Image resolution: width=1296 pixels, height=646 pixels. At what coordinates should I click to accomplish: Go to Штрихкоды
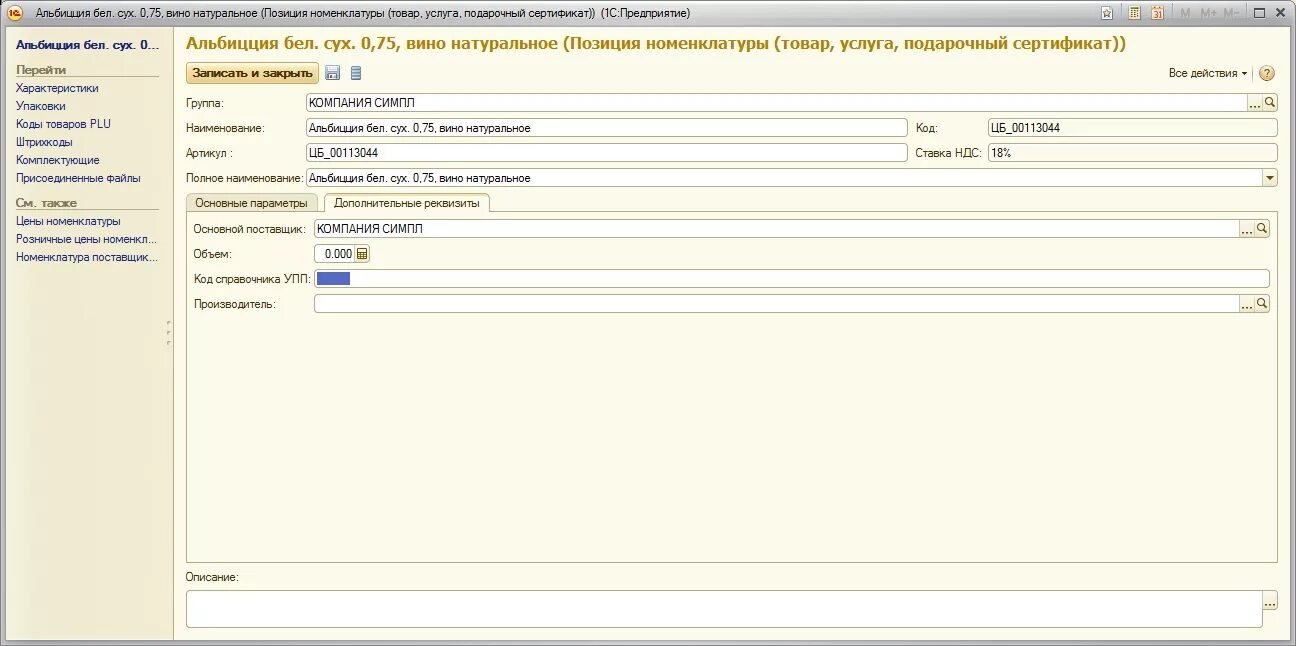pyautogui.click(x=44, y=142)
